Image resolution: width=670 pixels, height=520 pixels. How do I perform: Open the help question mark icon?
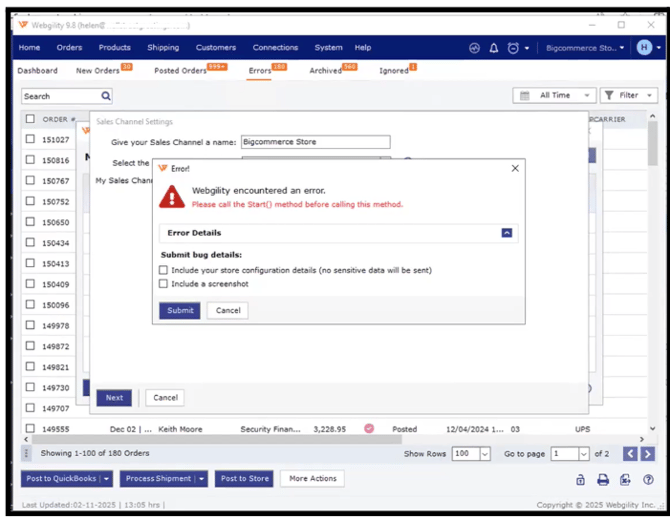click(x=648, y=480)
